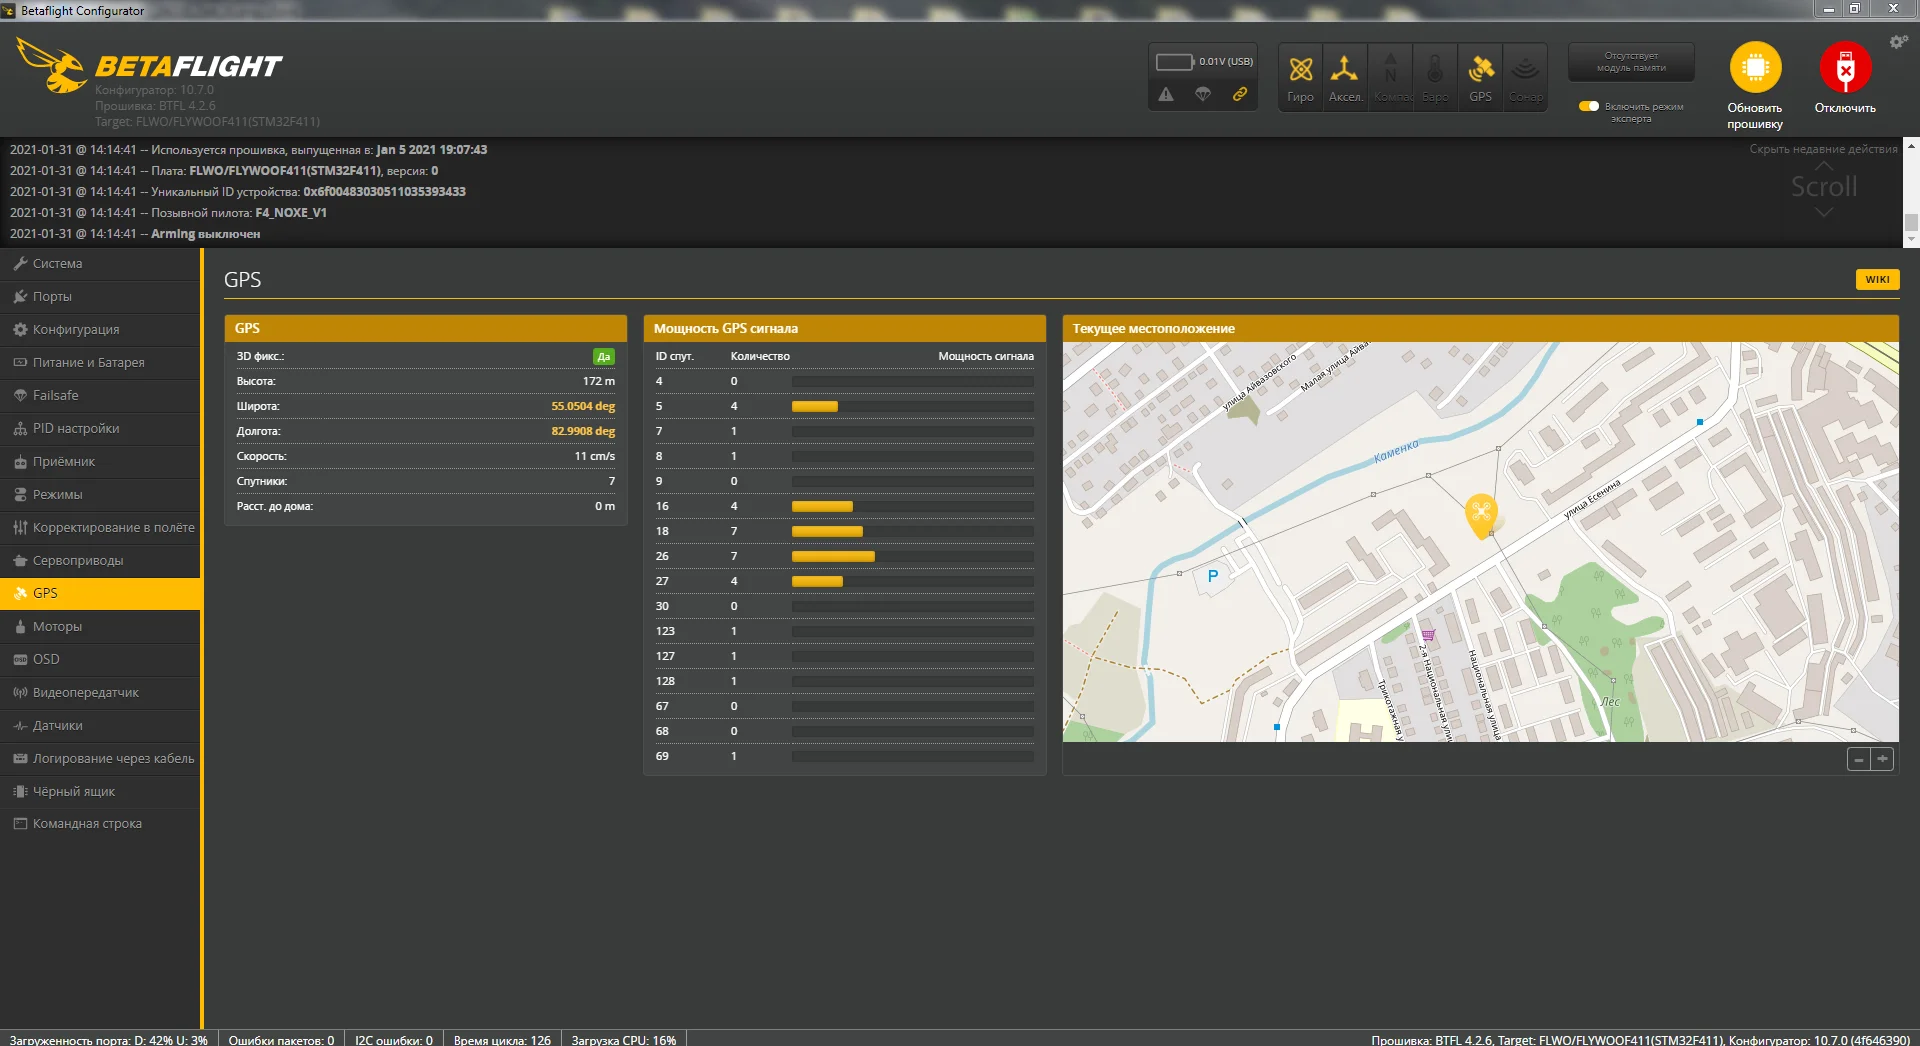
Task: Open the PID settings tab
Action: [x=75, y=429]
